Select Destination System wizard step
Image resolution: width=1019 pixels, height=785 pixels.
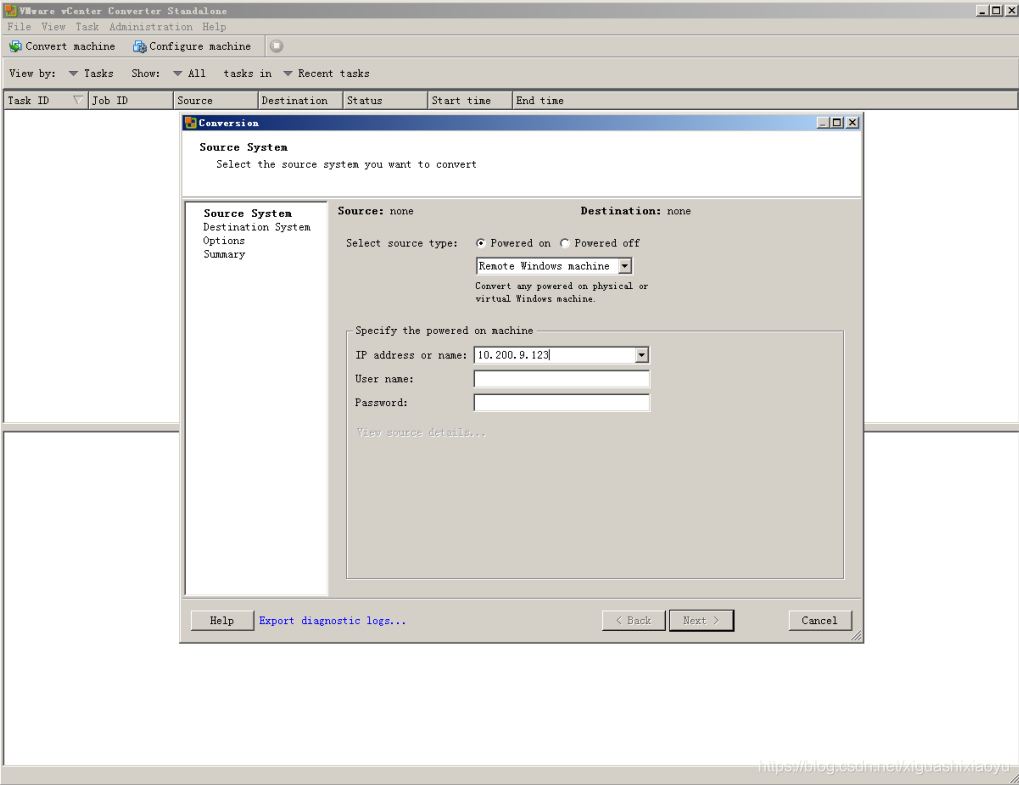(257, 227)
